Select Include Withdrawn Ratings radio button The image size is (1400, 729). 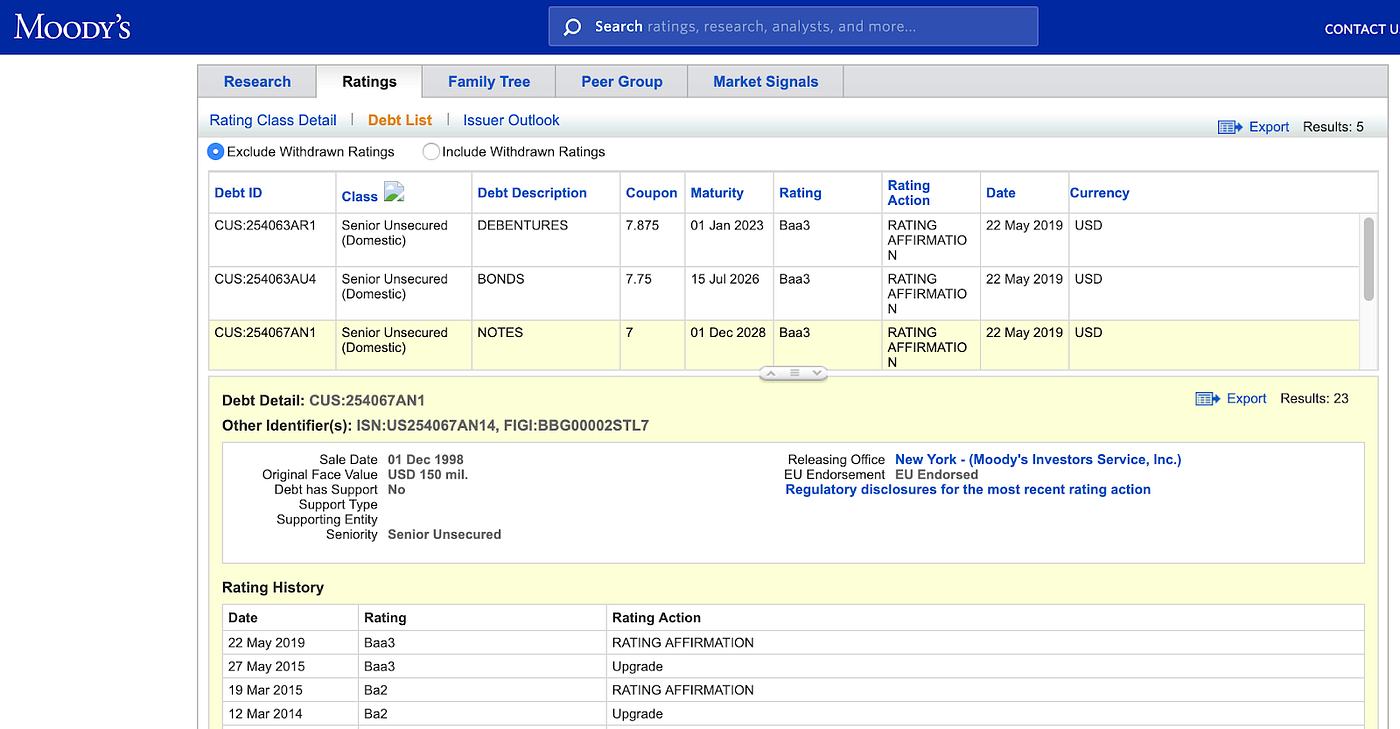pos(431,152)
